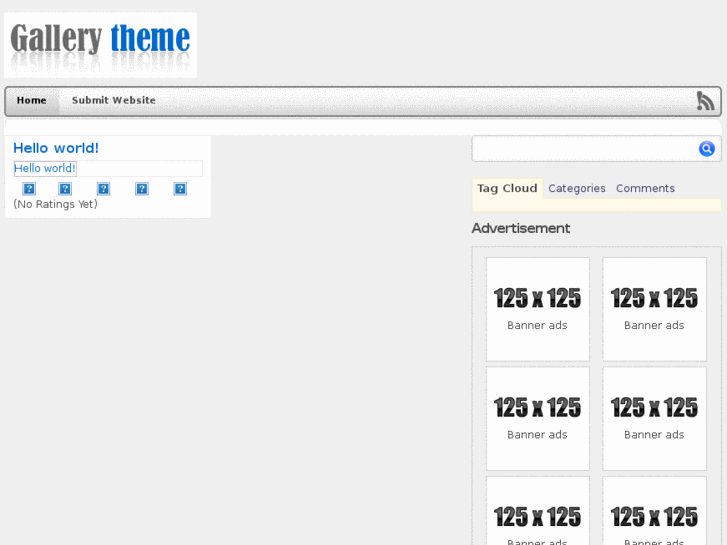This screenshot has width=727, height=545.
Task: Click the blue search magnifier button
Action: click(x=707, y=148)
